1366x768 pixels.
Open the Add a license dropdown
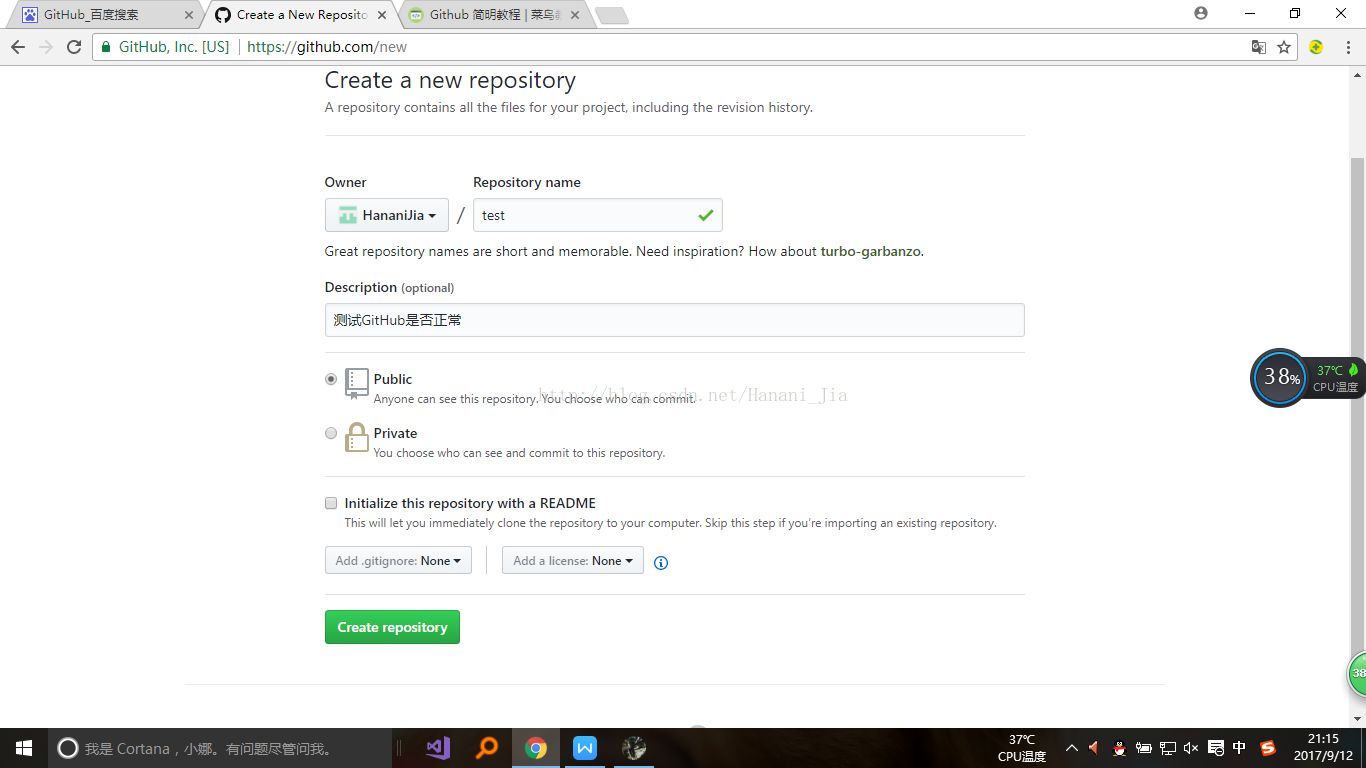(x=573, y=561)
